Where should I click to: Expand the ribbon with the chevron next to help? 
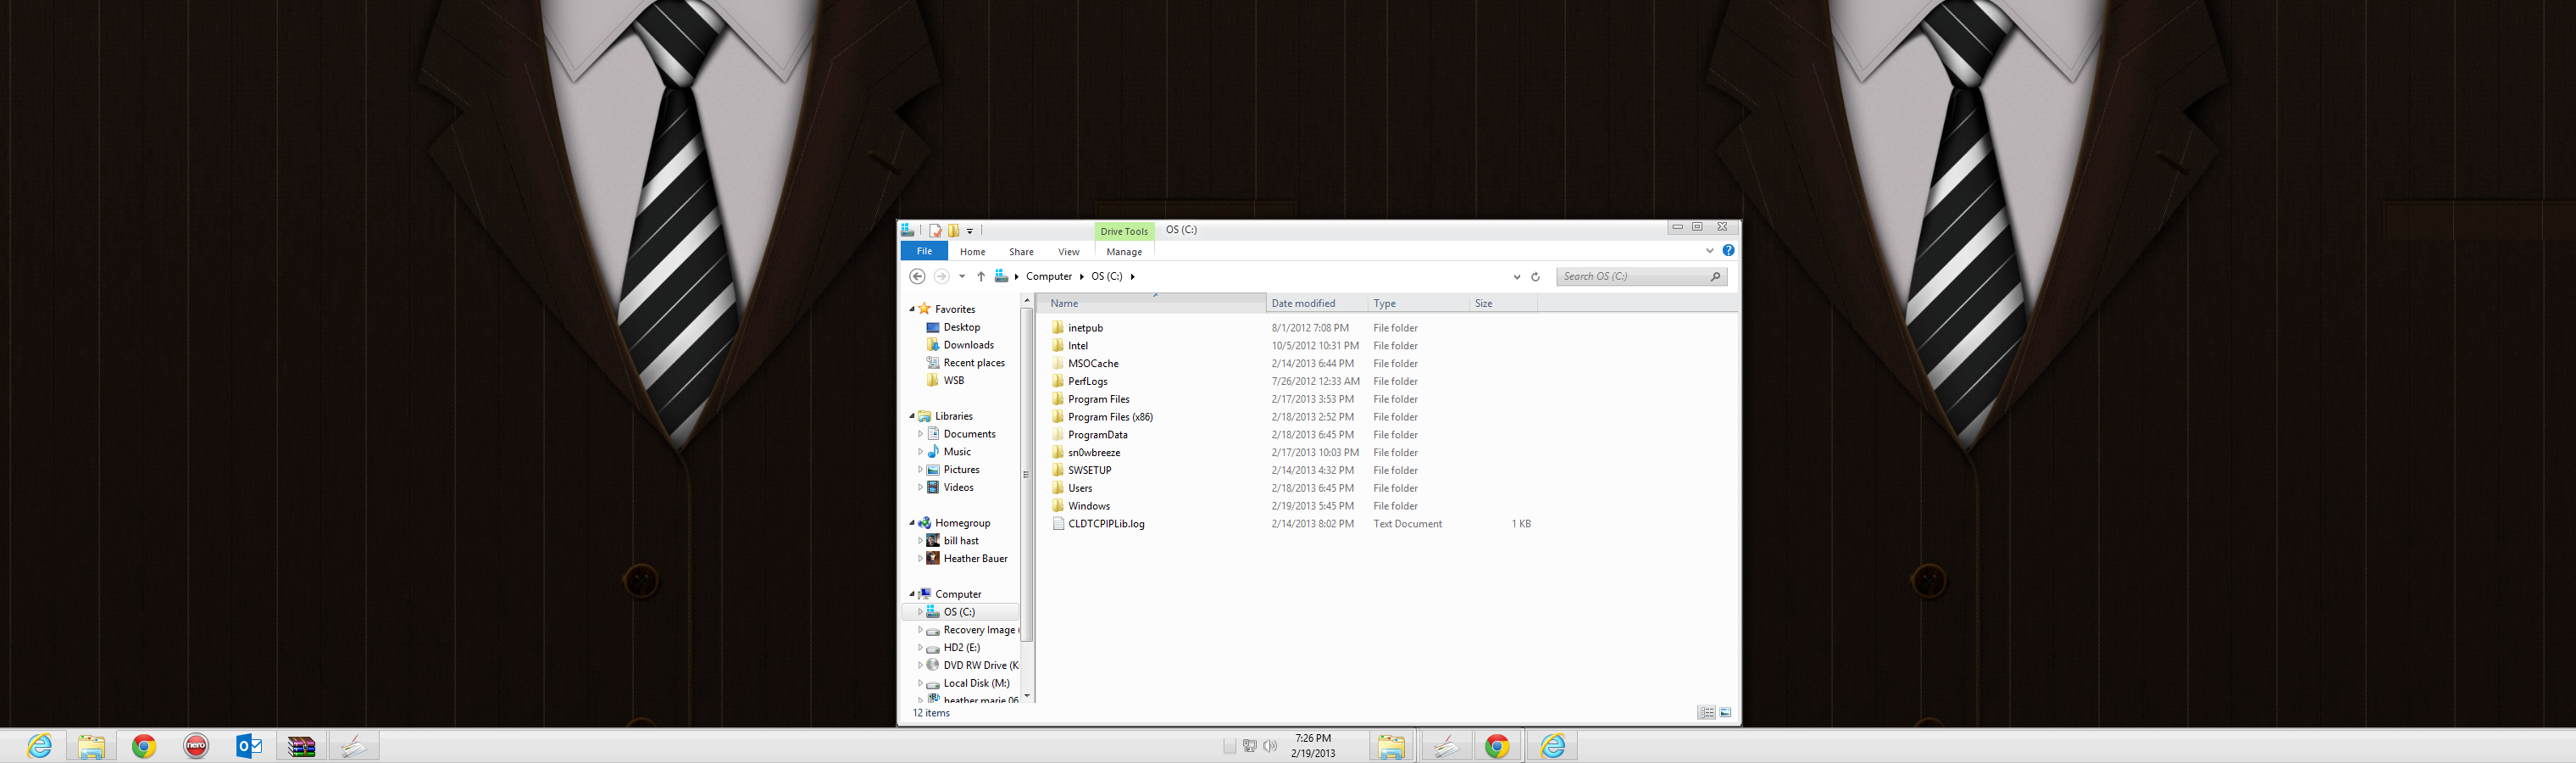(1709, 251)
